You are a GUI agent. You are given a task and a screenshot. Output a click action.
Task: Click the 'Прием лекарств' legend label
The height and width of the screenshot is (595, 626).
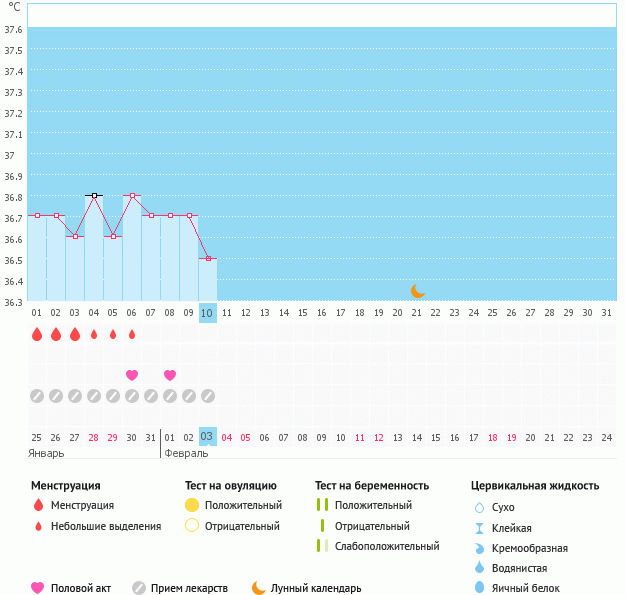[x=189, y=588]
